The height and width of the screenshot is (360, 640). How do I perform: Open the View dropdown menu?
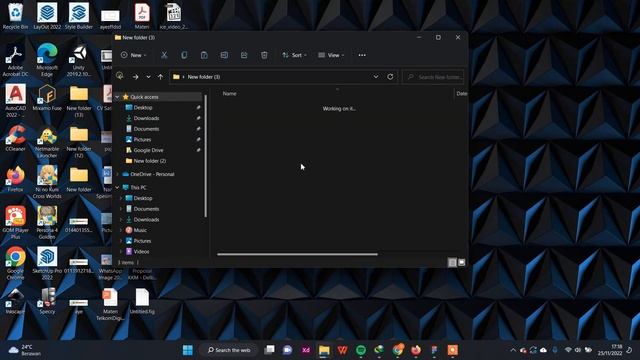331,55
